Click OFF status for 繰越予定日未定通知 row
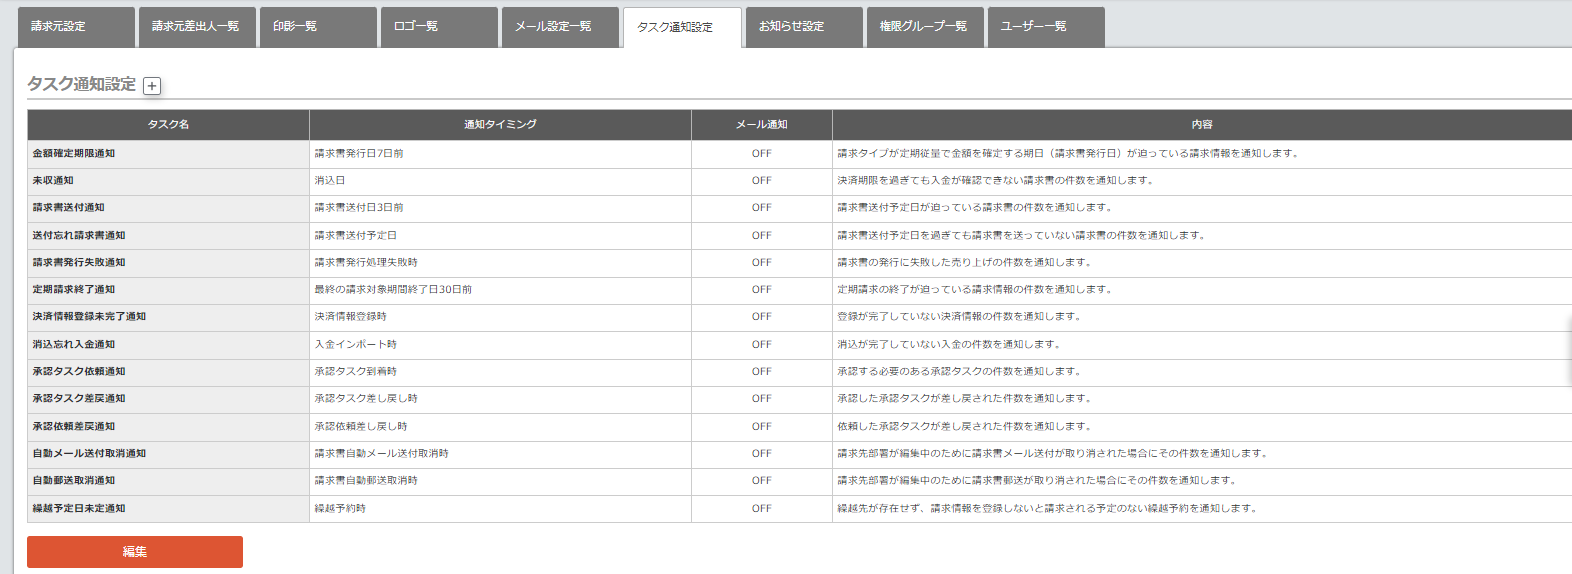This screenshot has height=574, width=1572. click(x=761, y=508)
